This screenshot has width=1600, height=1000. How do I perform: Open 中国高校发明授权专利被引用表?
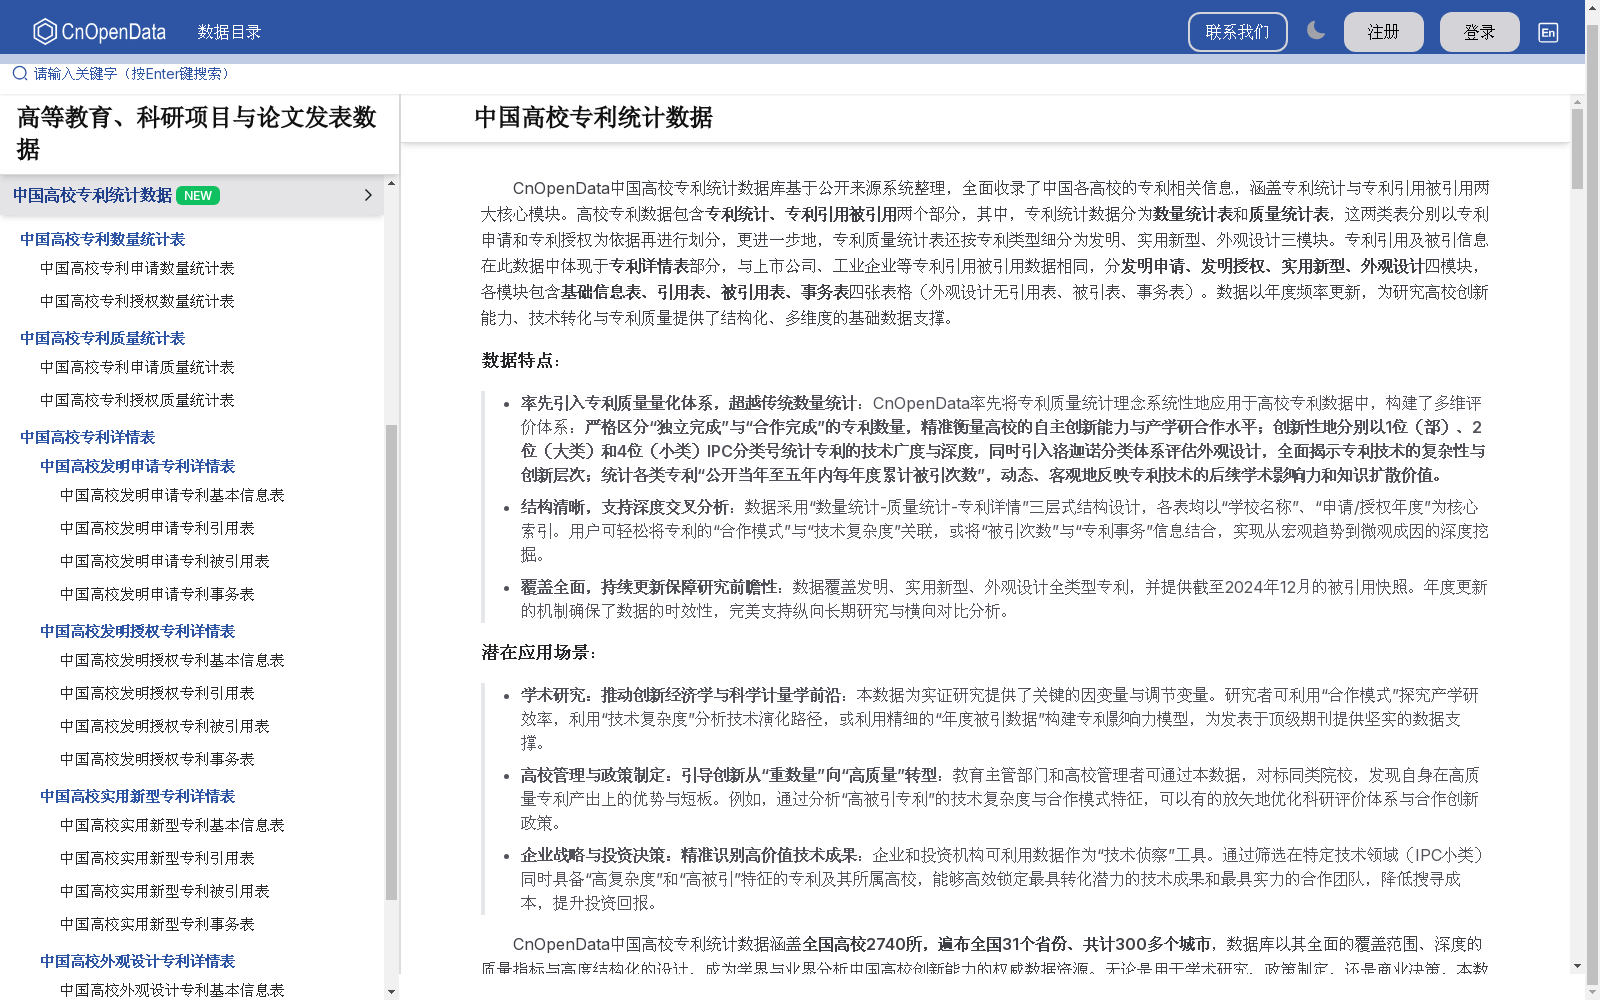165,726
